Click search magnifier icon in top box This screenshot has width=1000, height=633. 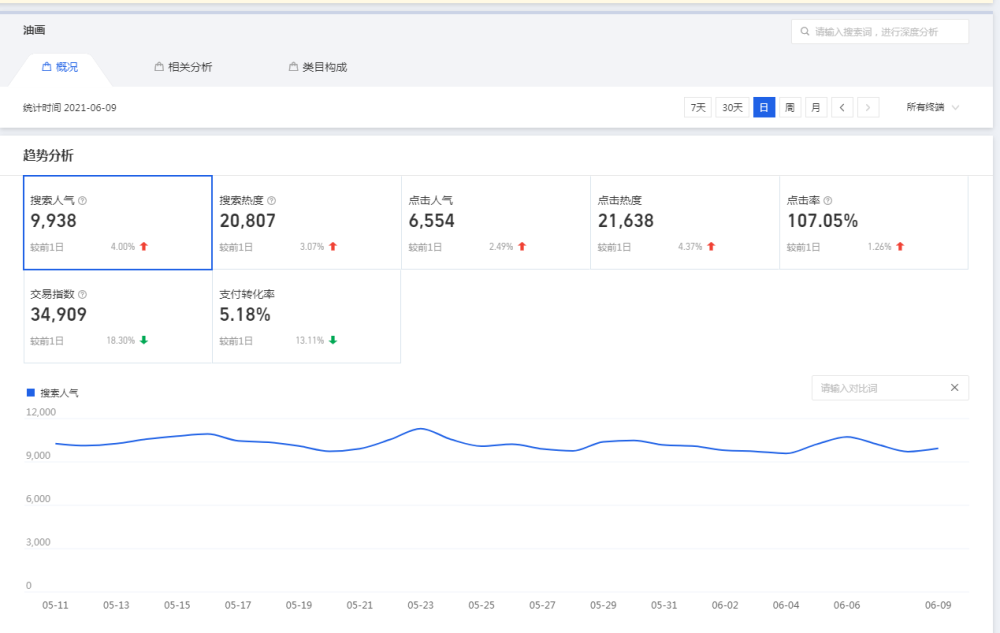click(804, 32)
